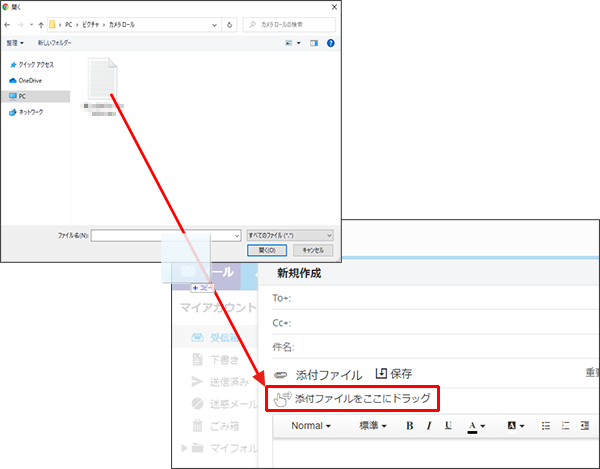
Task: Go up one folder level
Action: pos(41,24)
